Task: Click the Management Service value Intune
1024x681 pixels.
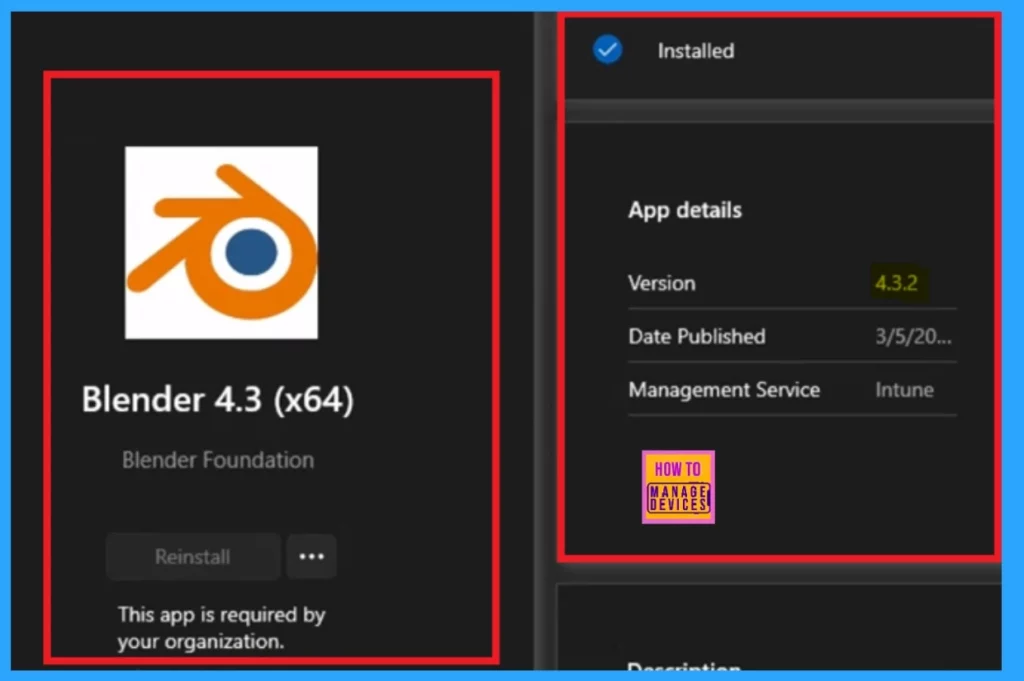Action: tap(904, 390)
